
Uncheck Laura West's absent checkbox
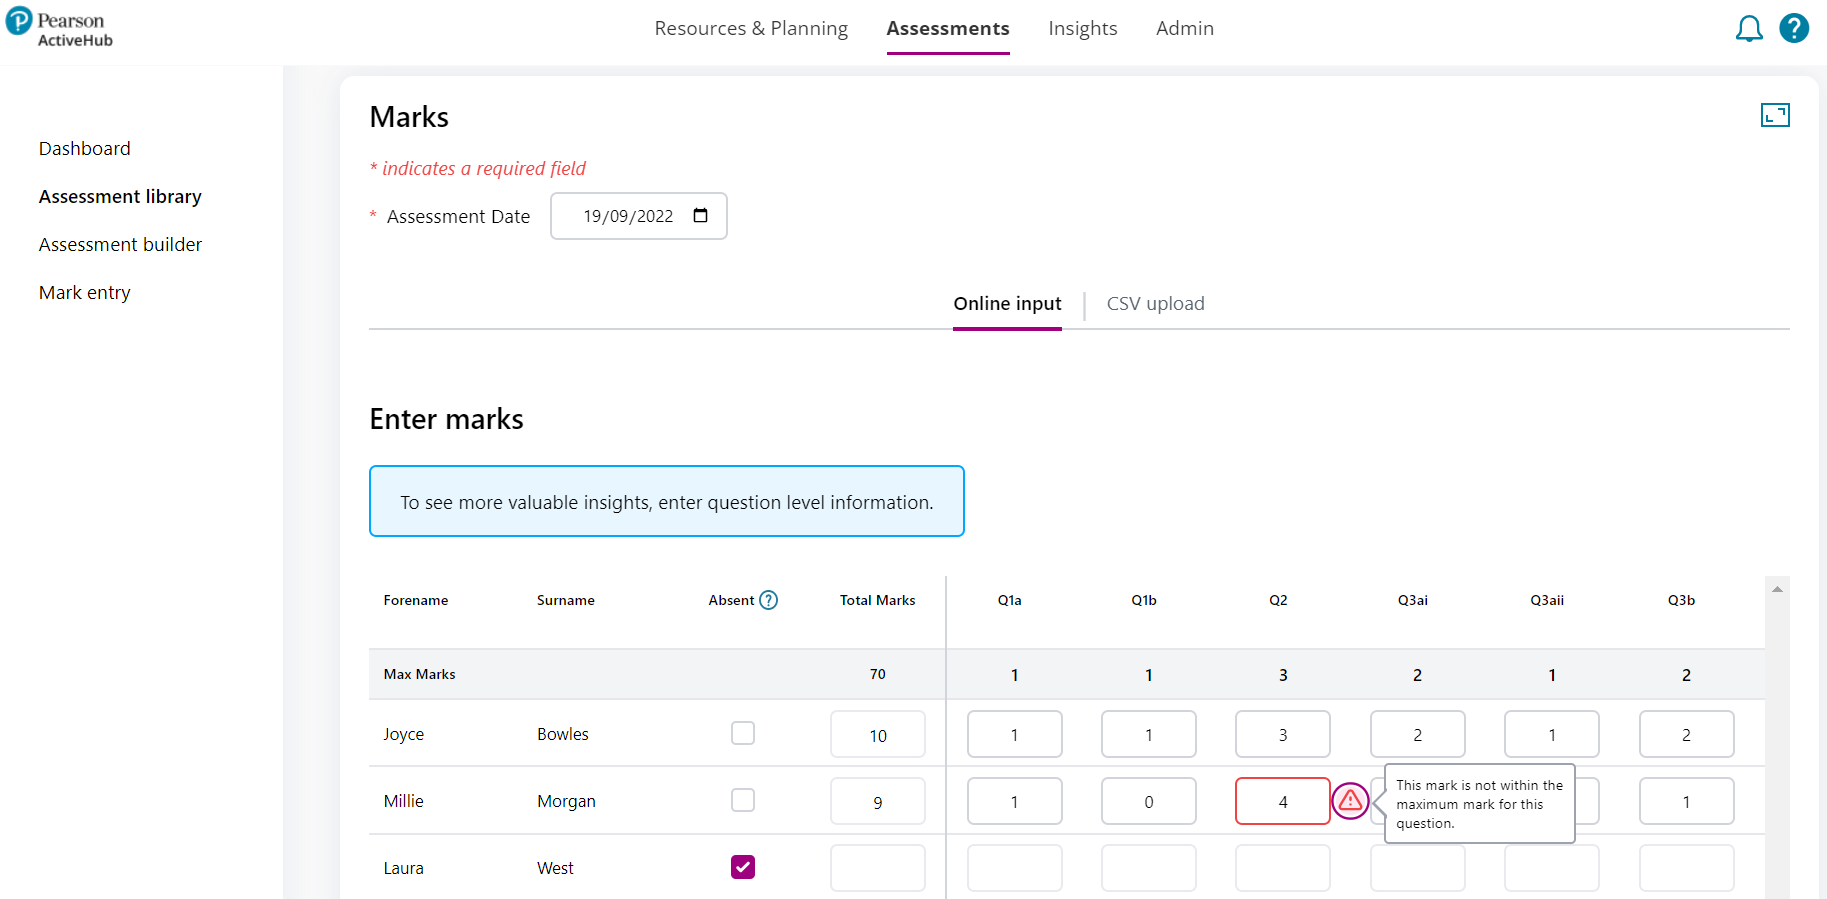(x=742, y=868)
